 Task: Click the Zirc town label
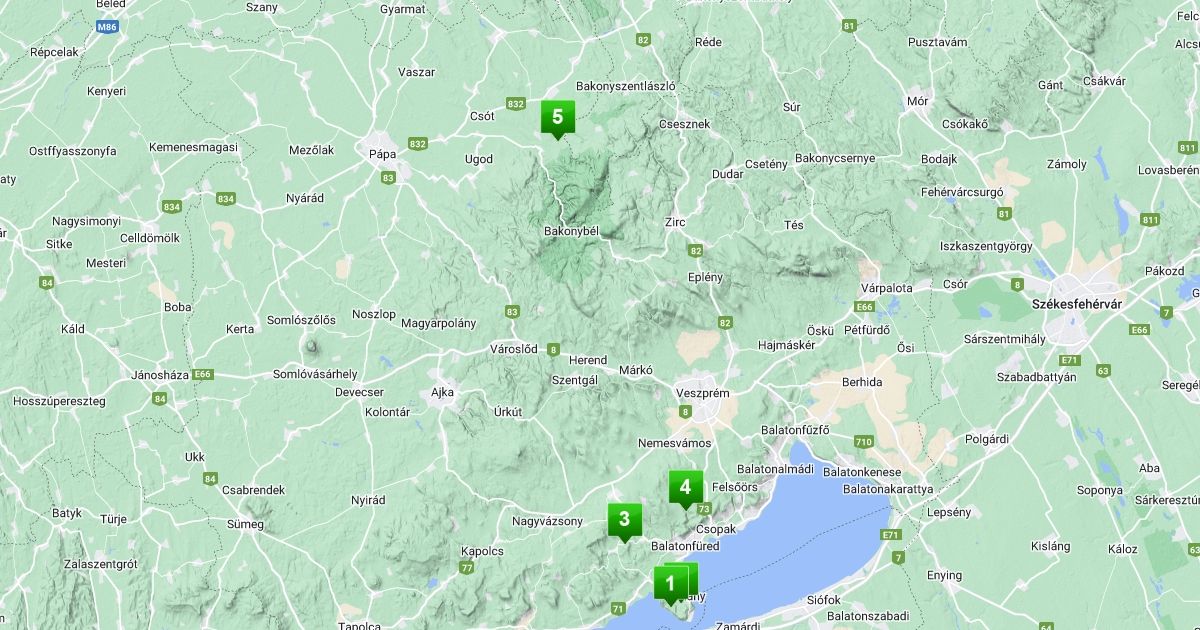(675, 223)
